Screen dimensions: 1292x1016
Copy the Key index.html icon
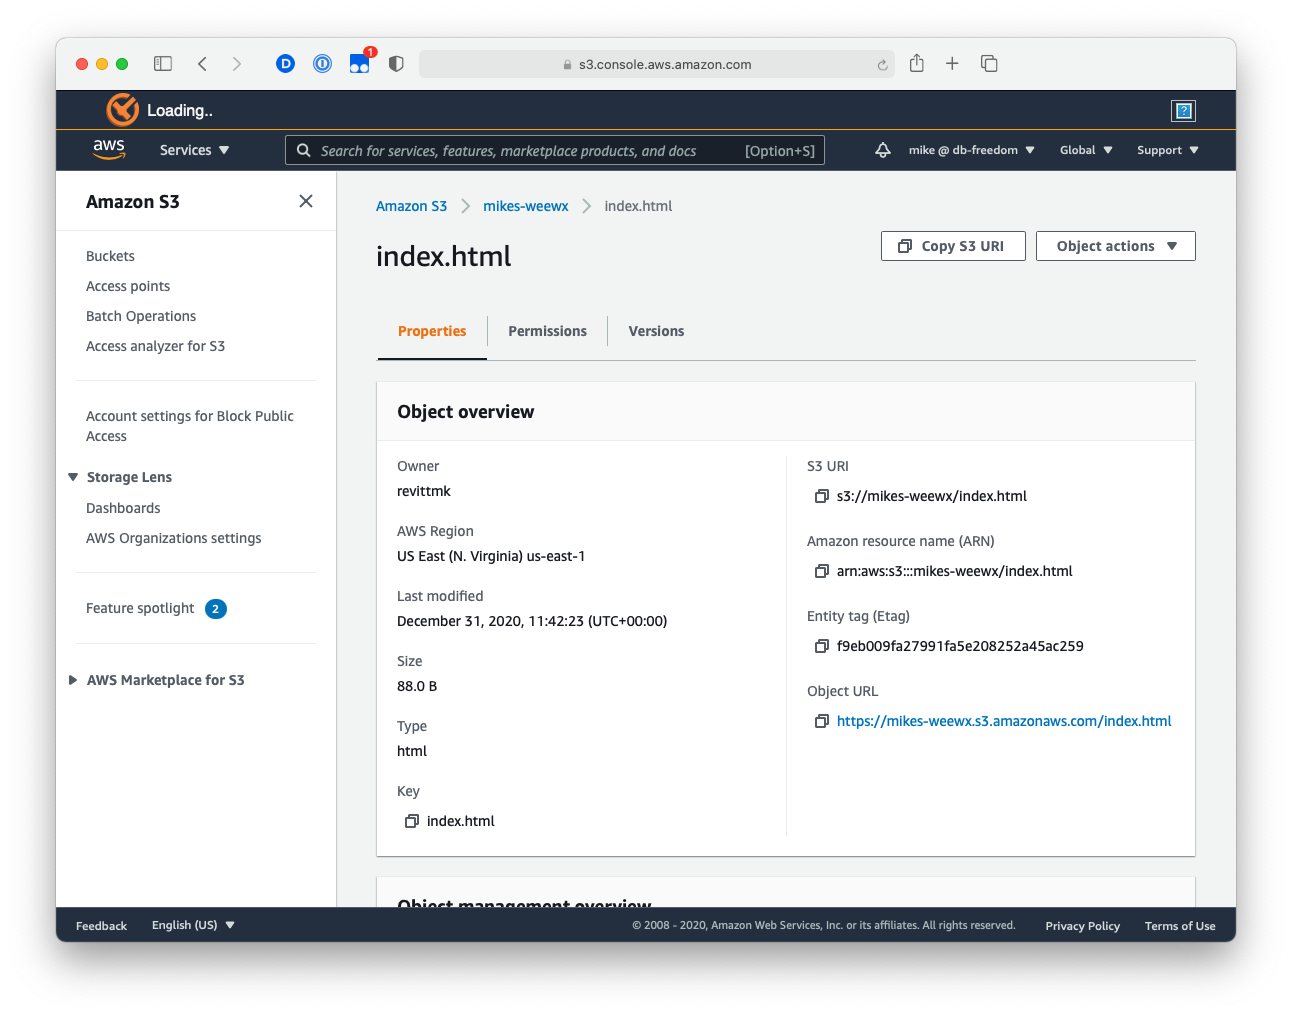point(412,821)
